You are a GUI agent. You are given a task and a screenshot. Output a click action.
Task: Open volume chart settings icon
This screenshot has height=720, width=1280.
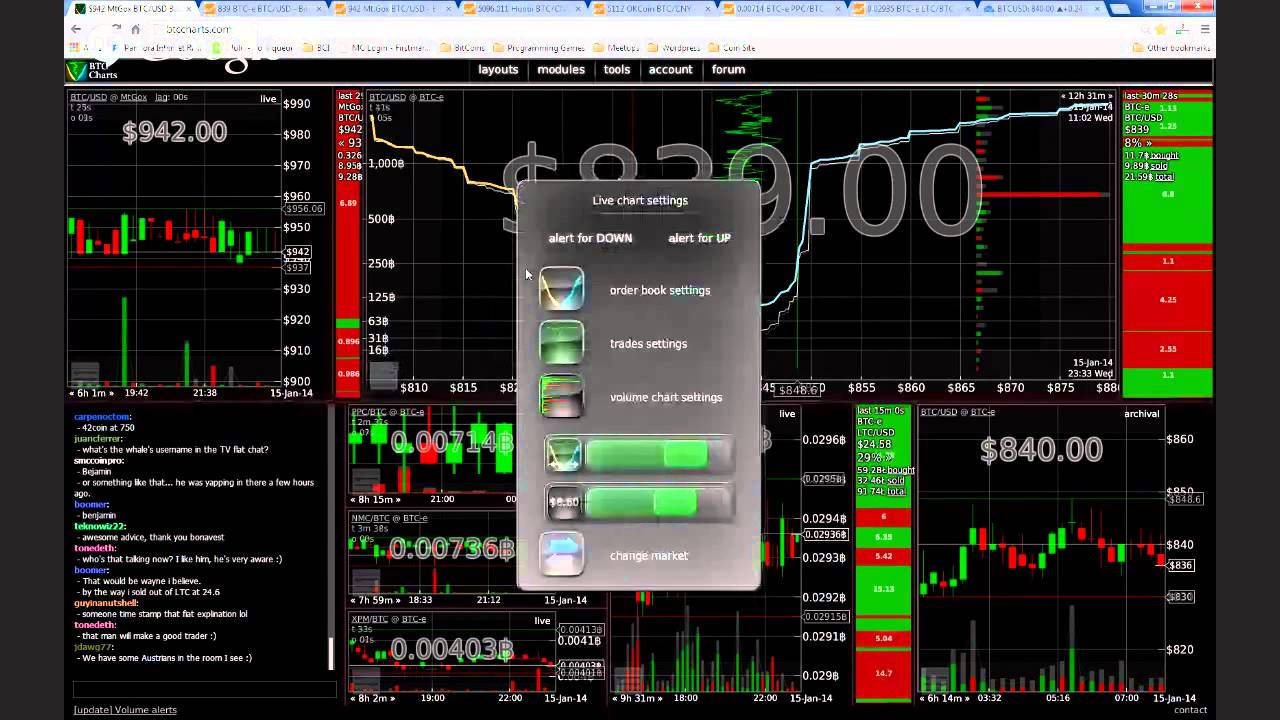[561, 396]
